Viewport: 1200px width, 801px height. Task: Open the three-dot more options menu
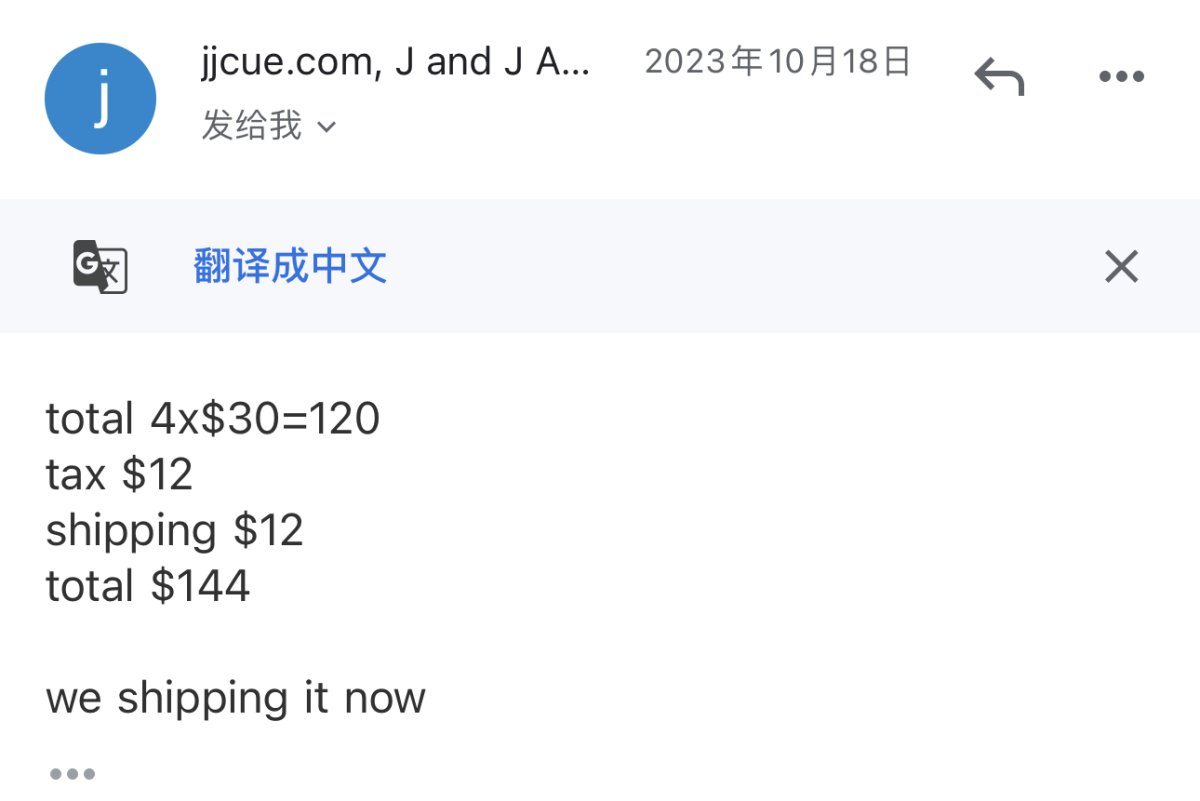[x=1121, y=77]
